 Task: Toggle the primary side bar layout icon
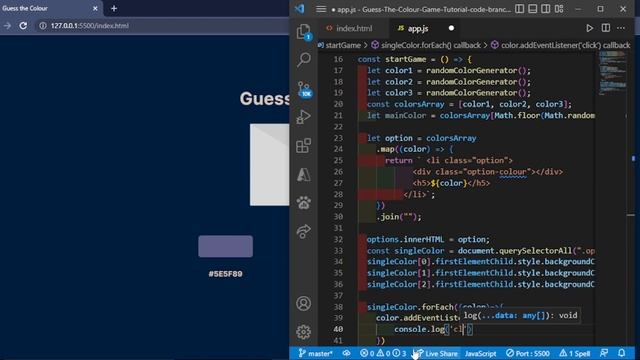tap(520, 9)
